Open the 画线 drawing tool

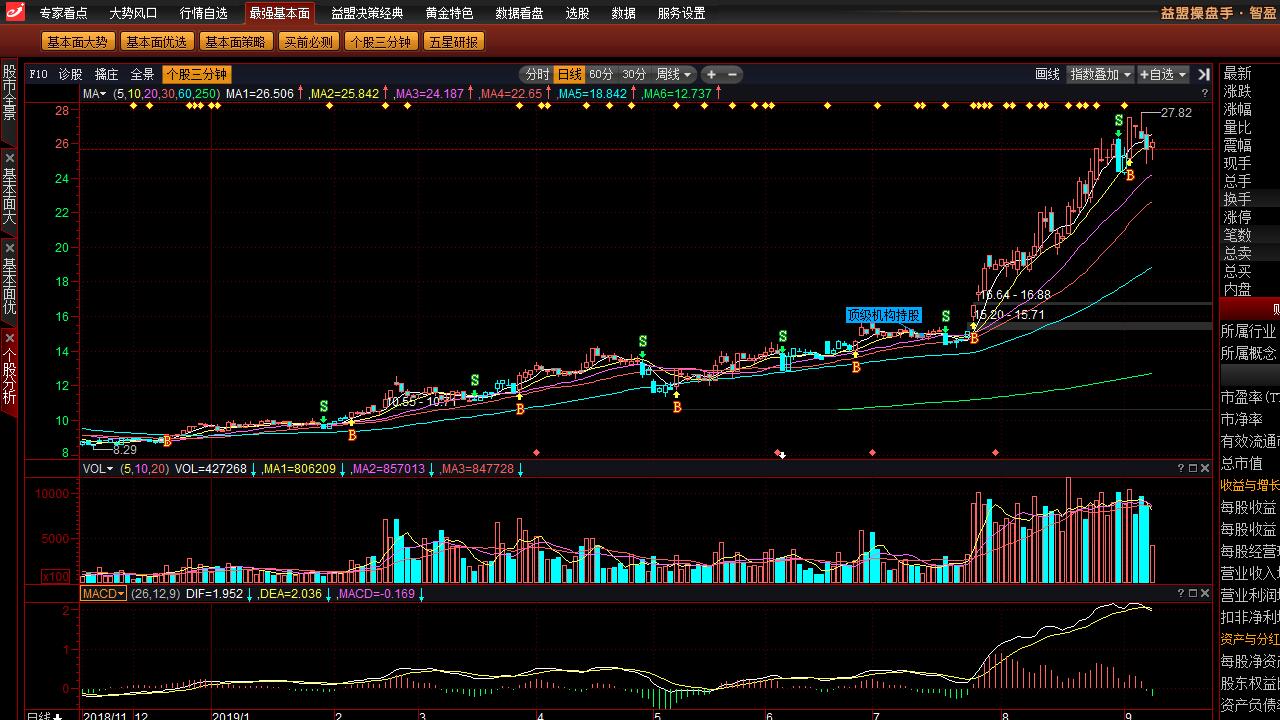point(1047,74)
